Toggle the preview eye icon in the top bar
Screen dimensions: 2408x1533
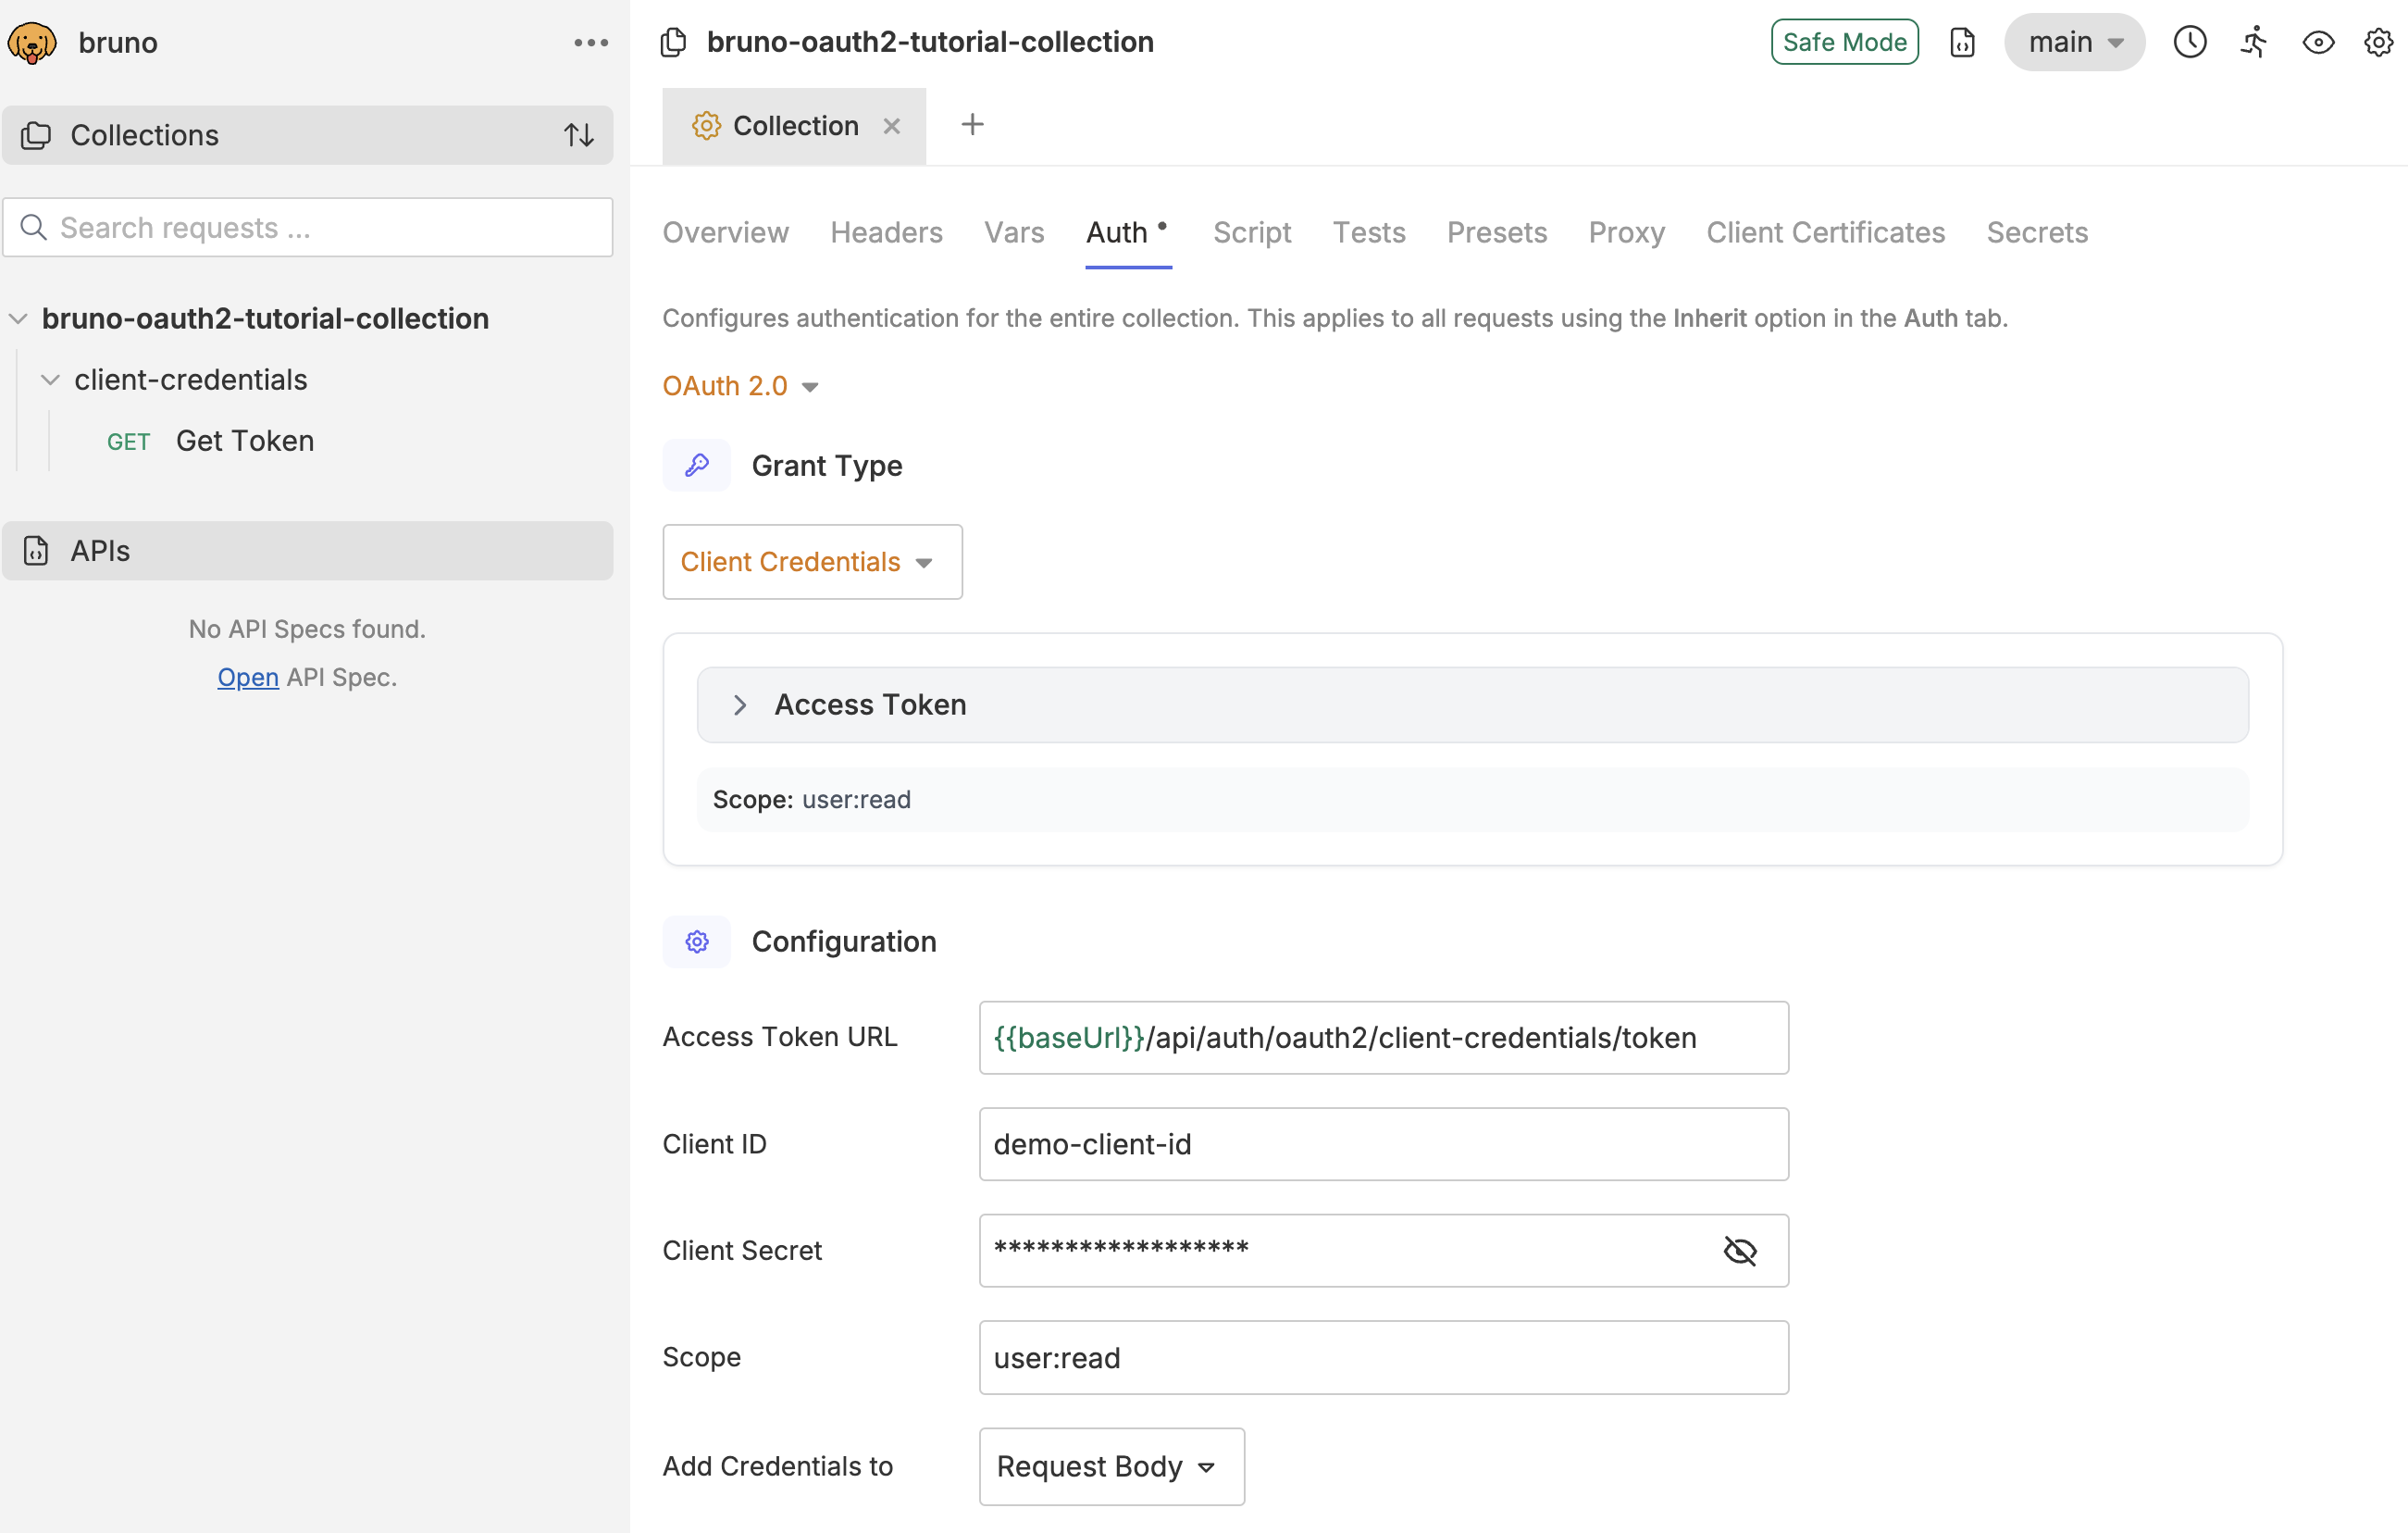2318,42
